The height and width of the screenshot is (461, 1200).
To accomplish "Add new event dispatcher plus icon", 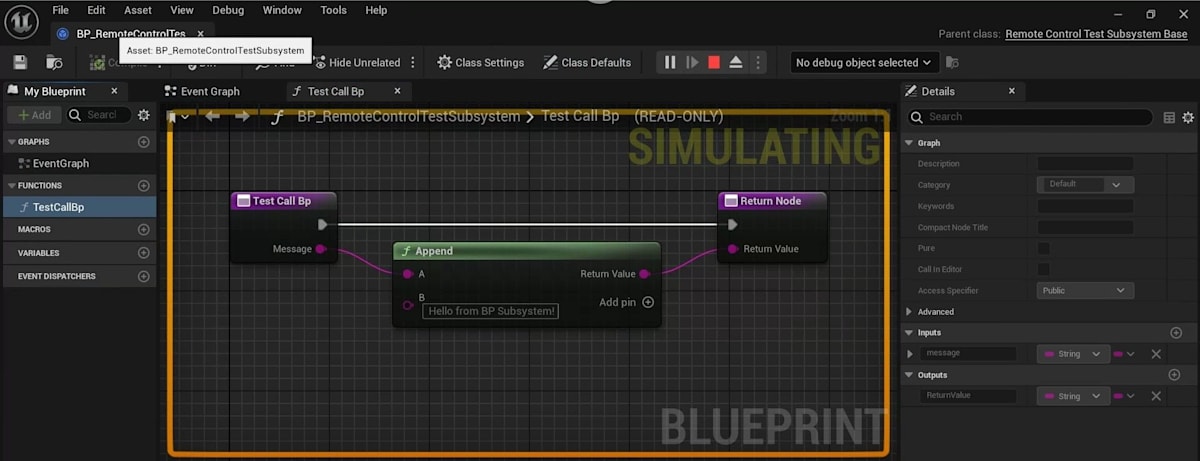I will pyautogui.click(x=144, y=276).
